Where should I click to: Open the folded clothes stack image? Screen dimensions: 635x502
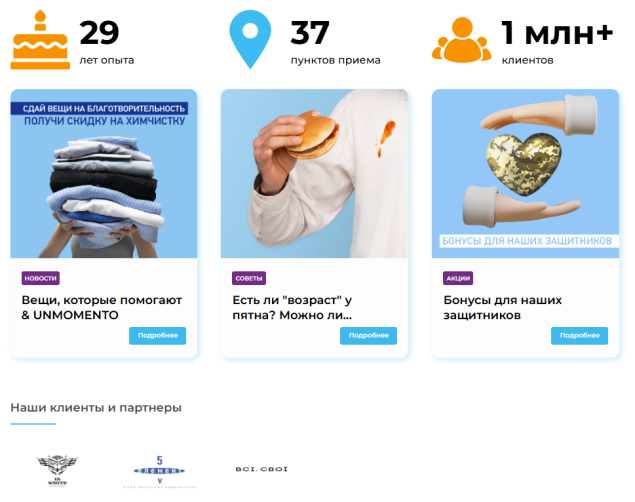coord(104,174)
